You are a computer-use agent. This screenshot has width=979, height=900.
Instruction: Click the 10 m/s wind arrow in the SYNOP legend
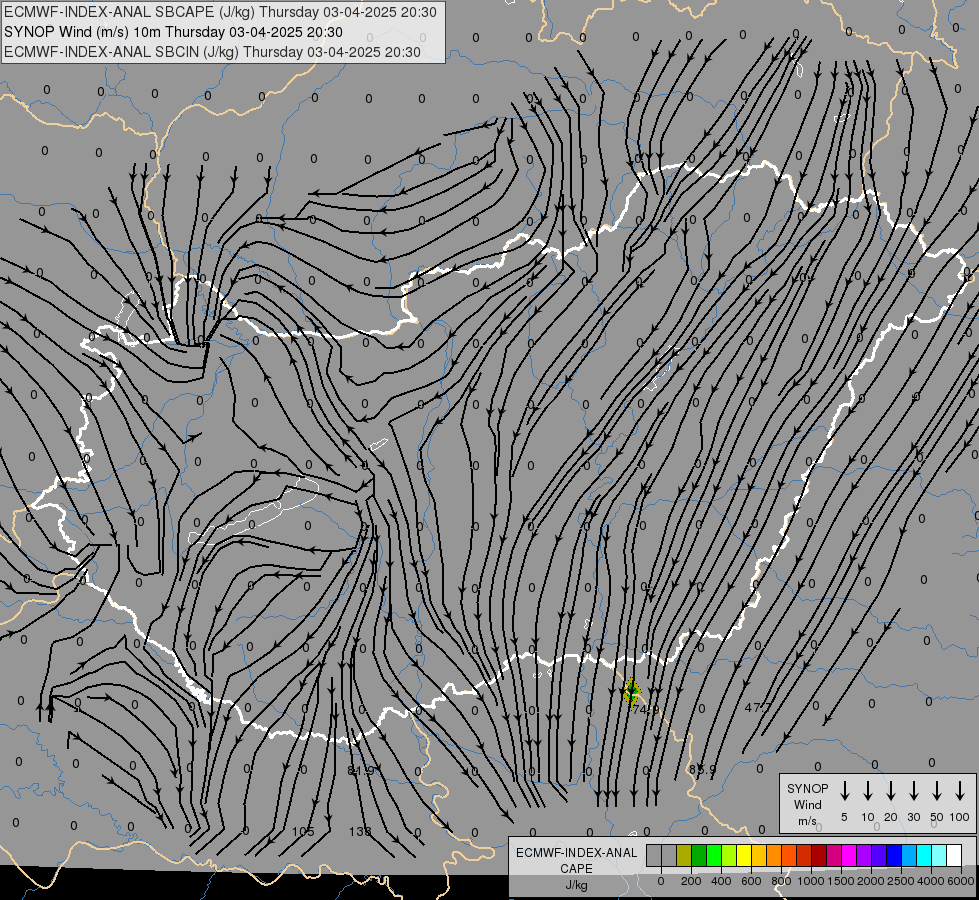tap(868, 791)
